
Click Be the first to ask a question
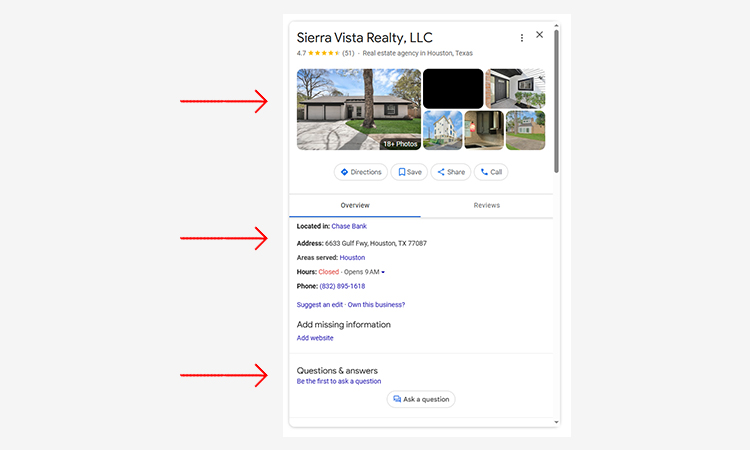(338, 381)
